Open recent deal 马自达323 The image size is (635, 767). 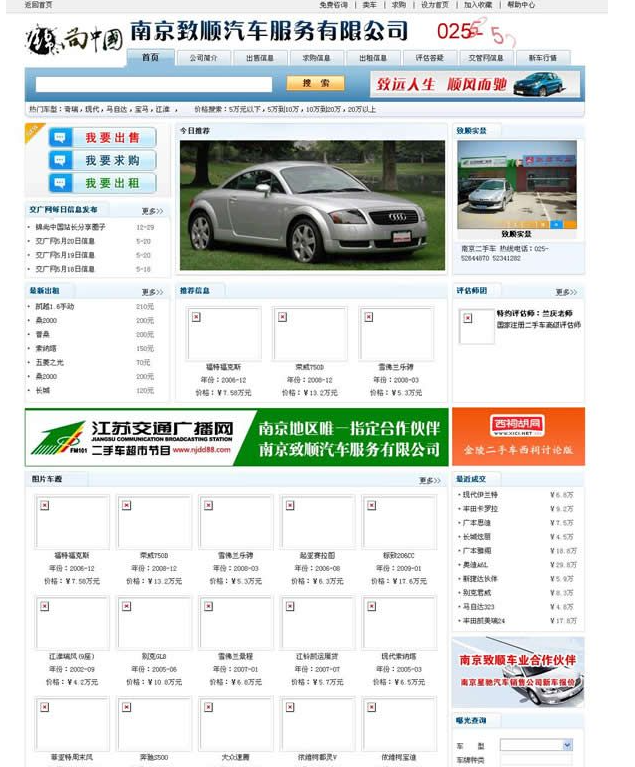pos(478,607)
